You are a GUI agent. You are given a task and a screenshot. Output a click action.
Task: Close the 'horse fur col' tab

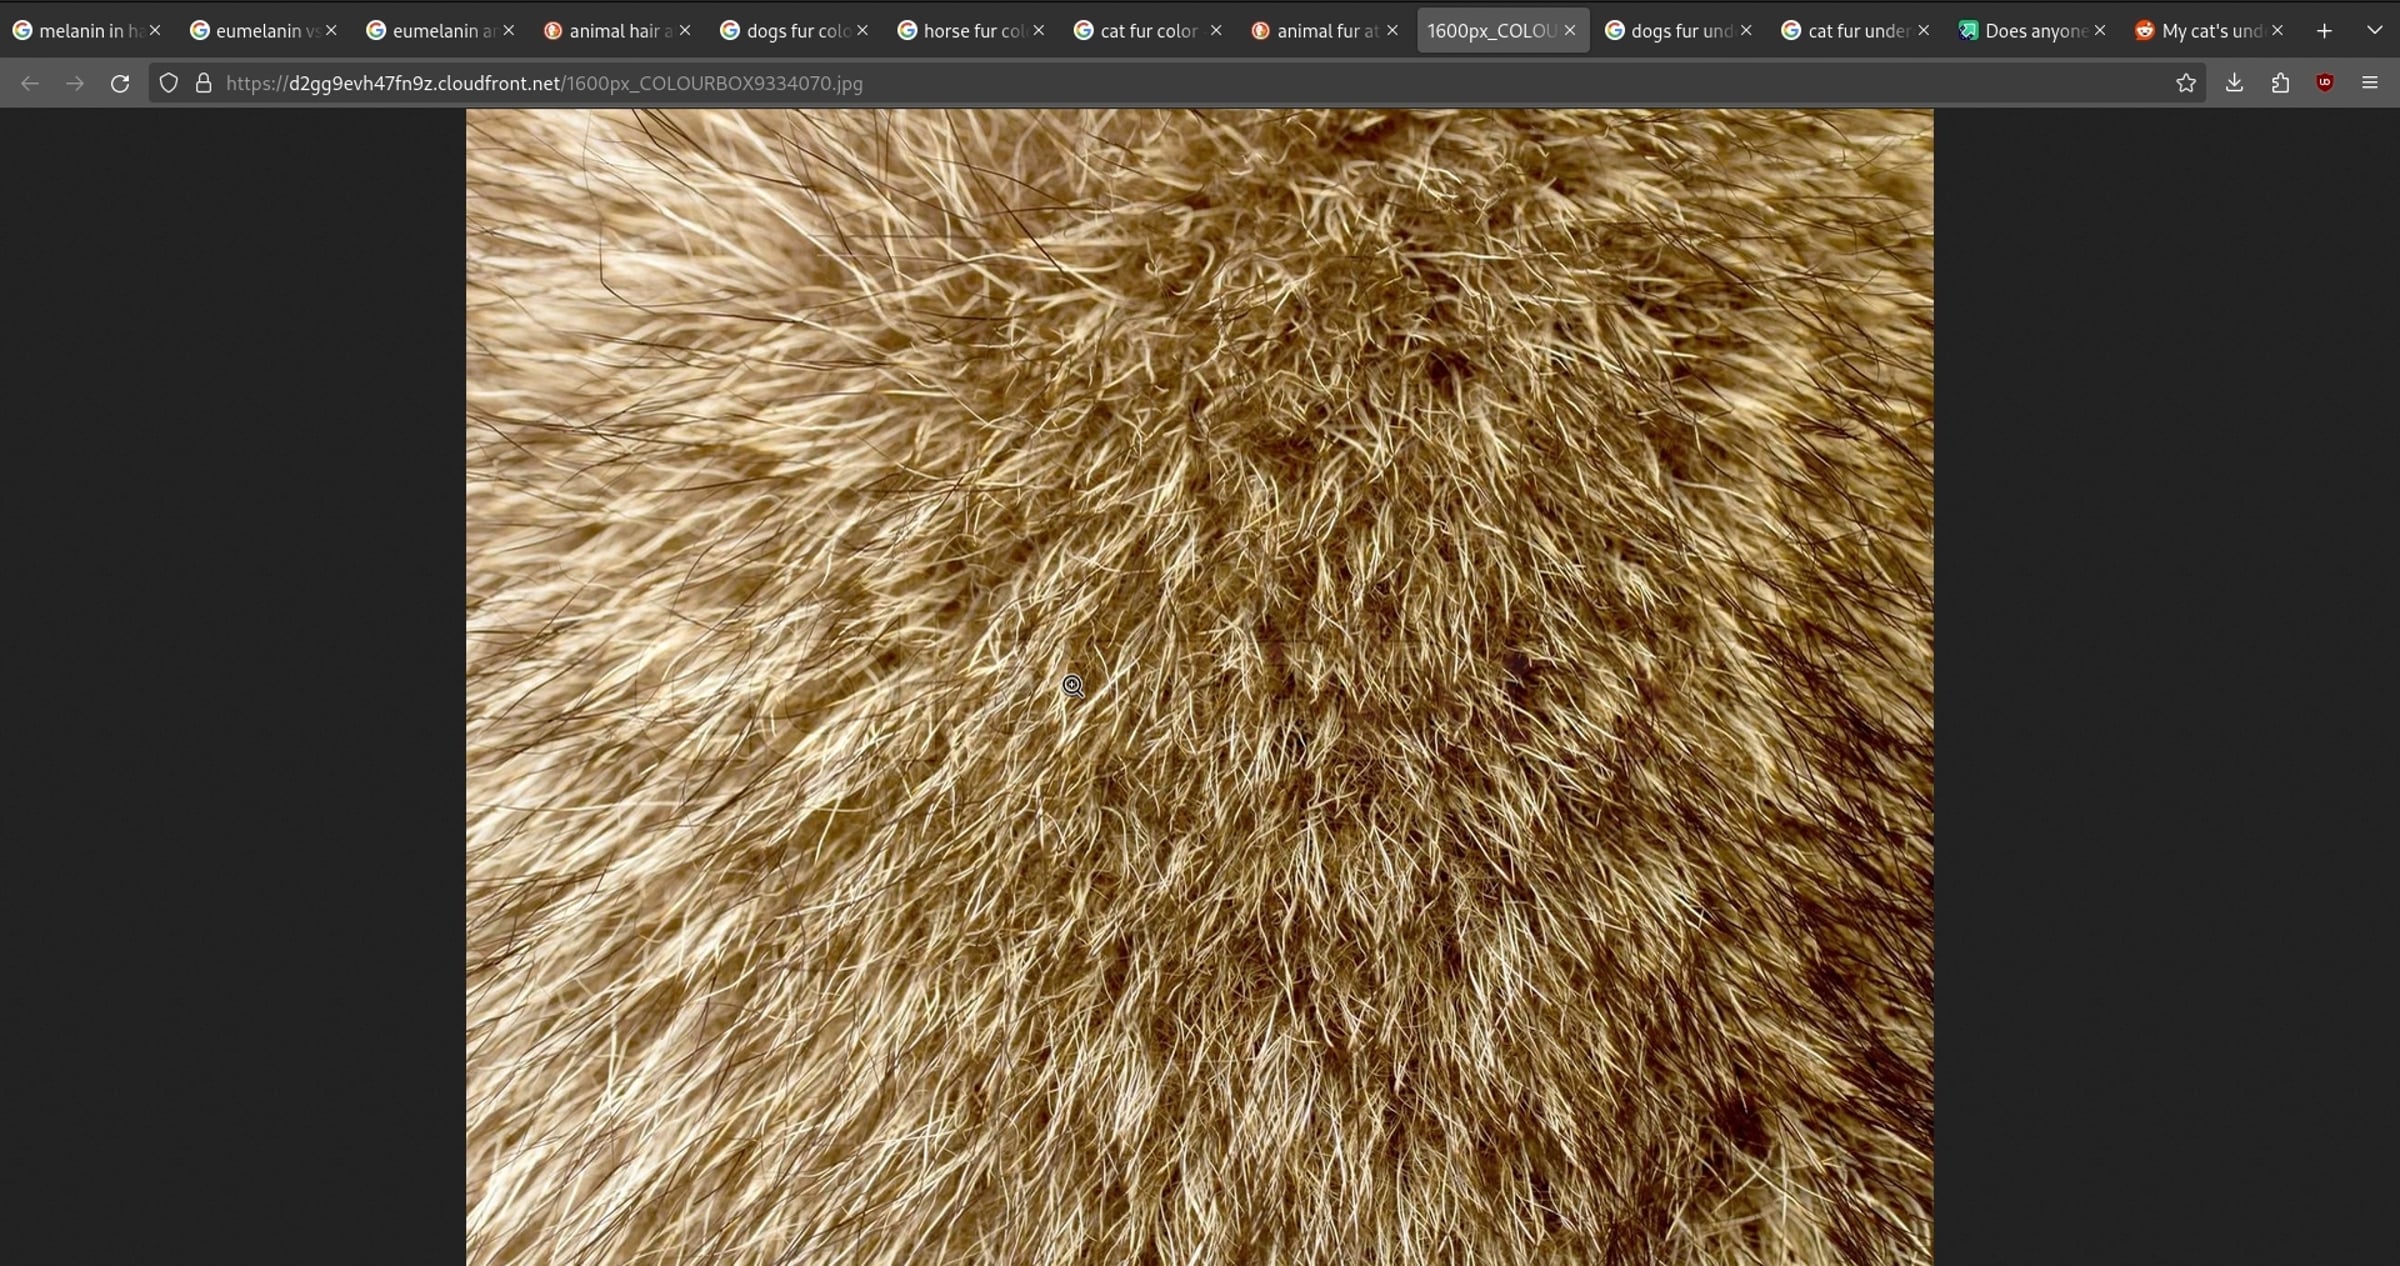1039,31
